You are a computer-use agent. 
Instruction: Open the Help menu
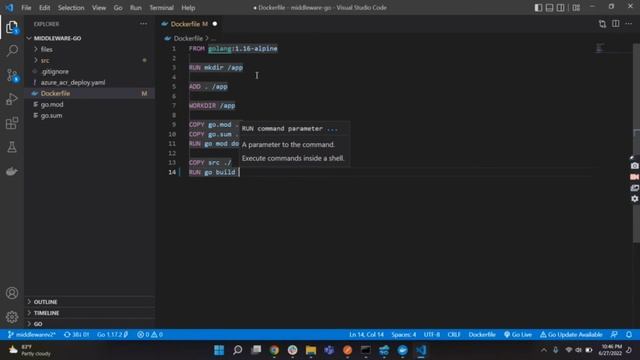188,7
